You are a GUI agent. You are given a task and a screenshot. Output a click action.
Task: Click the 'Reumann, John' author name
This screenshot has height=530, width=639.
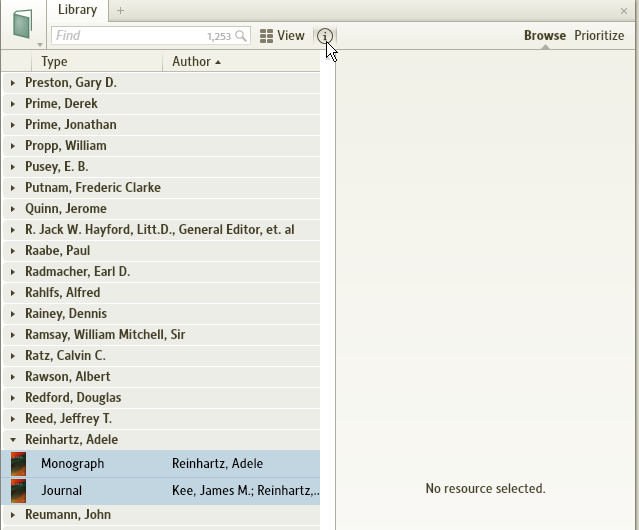click(68, 515)
